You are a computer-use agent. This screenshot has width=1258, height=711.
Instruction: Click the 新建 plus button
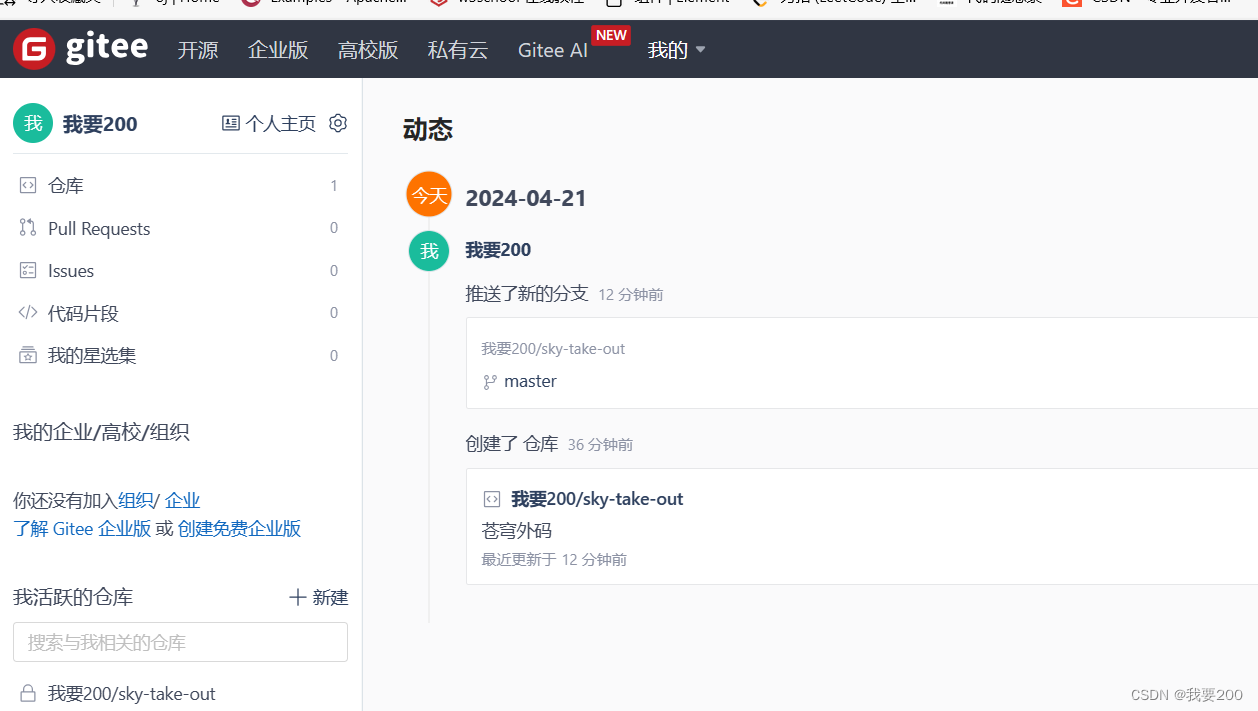pos(319,597)
